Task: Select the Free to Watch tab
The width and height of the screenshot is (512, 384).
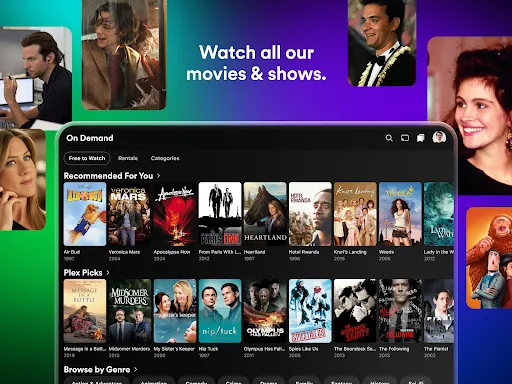Action: 87,158
